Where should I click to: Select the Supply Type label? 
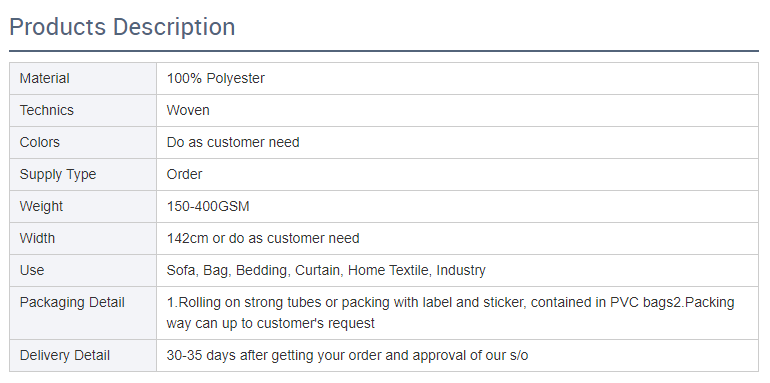58,175
